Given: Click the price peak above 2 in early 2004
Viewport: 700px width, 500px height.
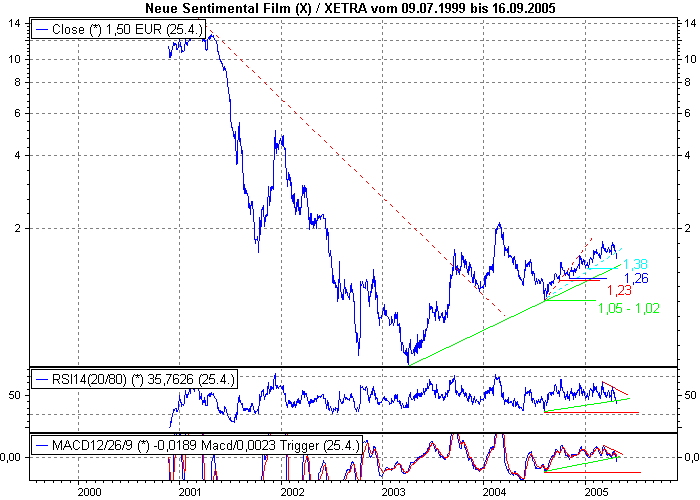Looking at the screenshot, I should 499,224.
